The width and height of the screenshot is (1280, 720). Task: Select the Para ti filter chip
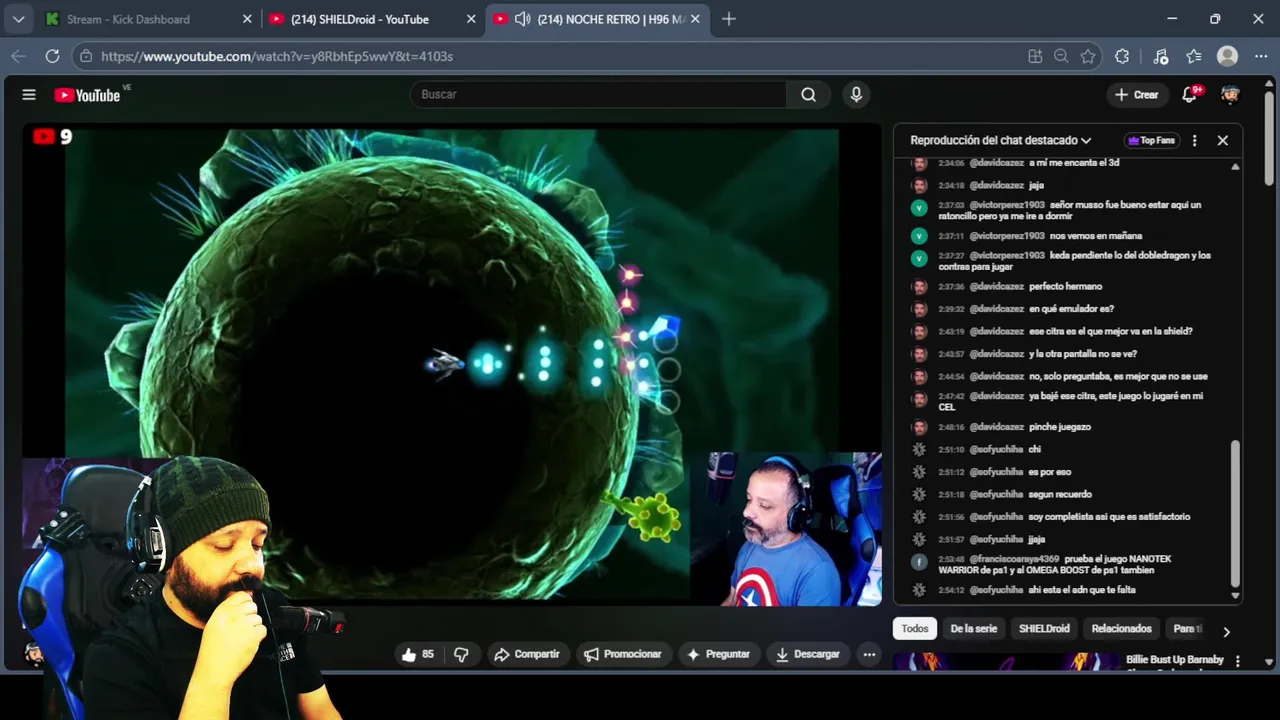click(x=1188, y=628)
